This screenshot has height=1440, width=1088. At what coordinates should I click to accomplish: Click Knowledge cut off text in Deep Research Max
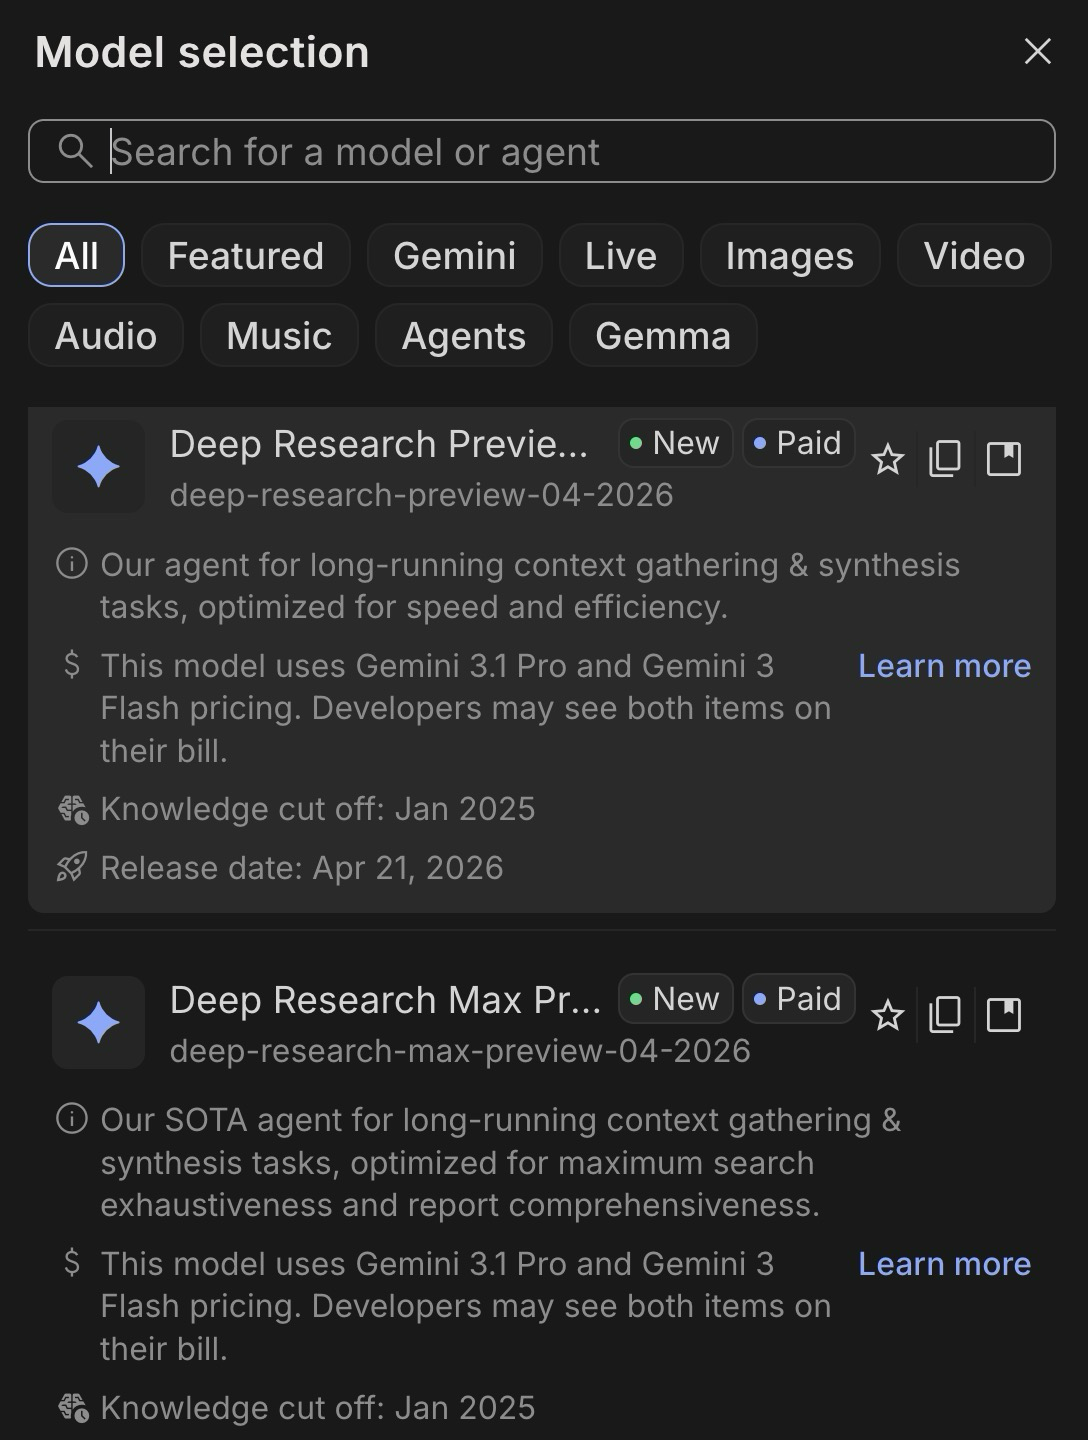coord(318,1408)
